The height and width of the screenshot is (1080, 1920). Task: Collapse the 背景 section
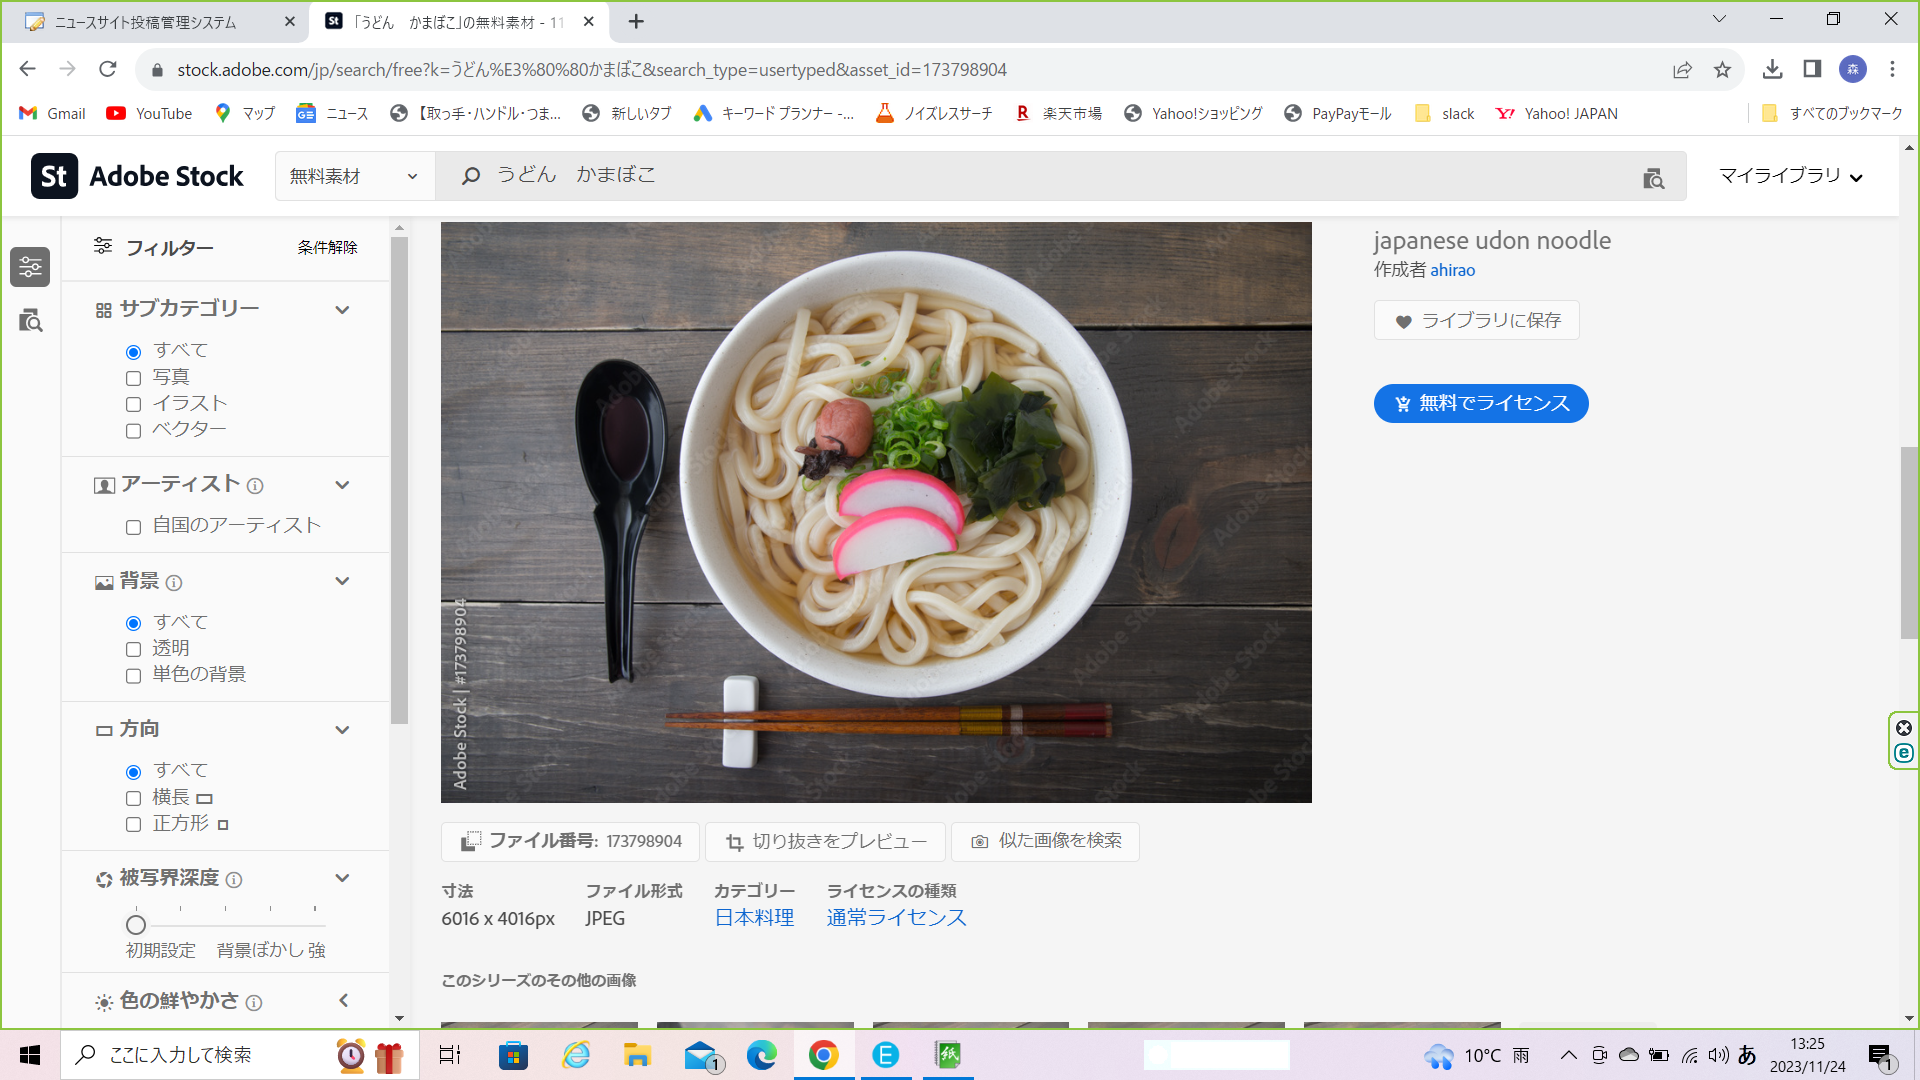[342, 581]
